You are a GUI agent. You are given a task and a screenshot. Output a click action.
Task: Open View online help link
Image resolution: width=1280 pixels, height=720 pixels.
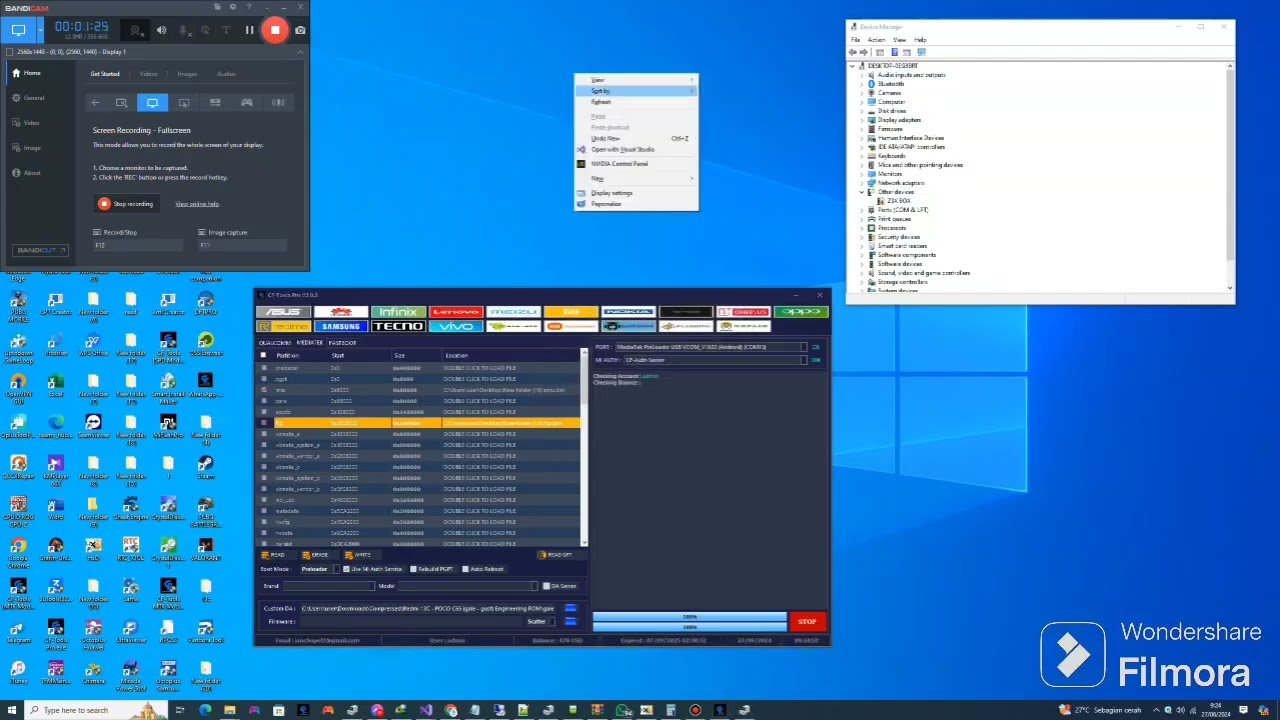[x=197, y=204]
